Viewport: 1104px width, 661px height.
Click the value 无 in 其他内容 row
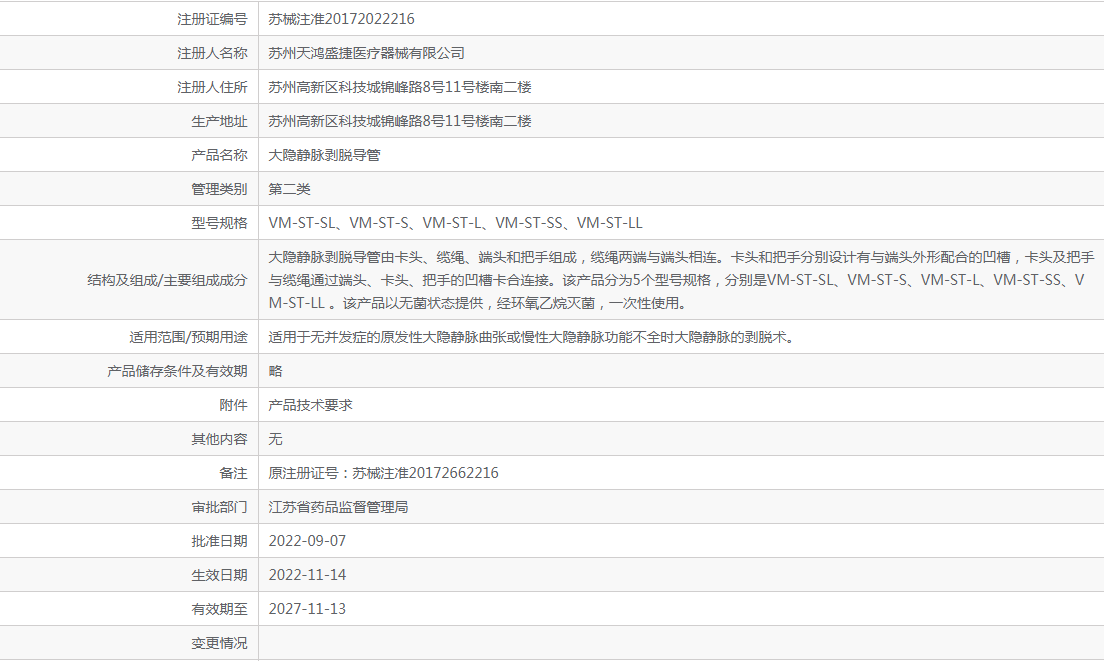[x=275, y=439]
